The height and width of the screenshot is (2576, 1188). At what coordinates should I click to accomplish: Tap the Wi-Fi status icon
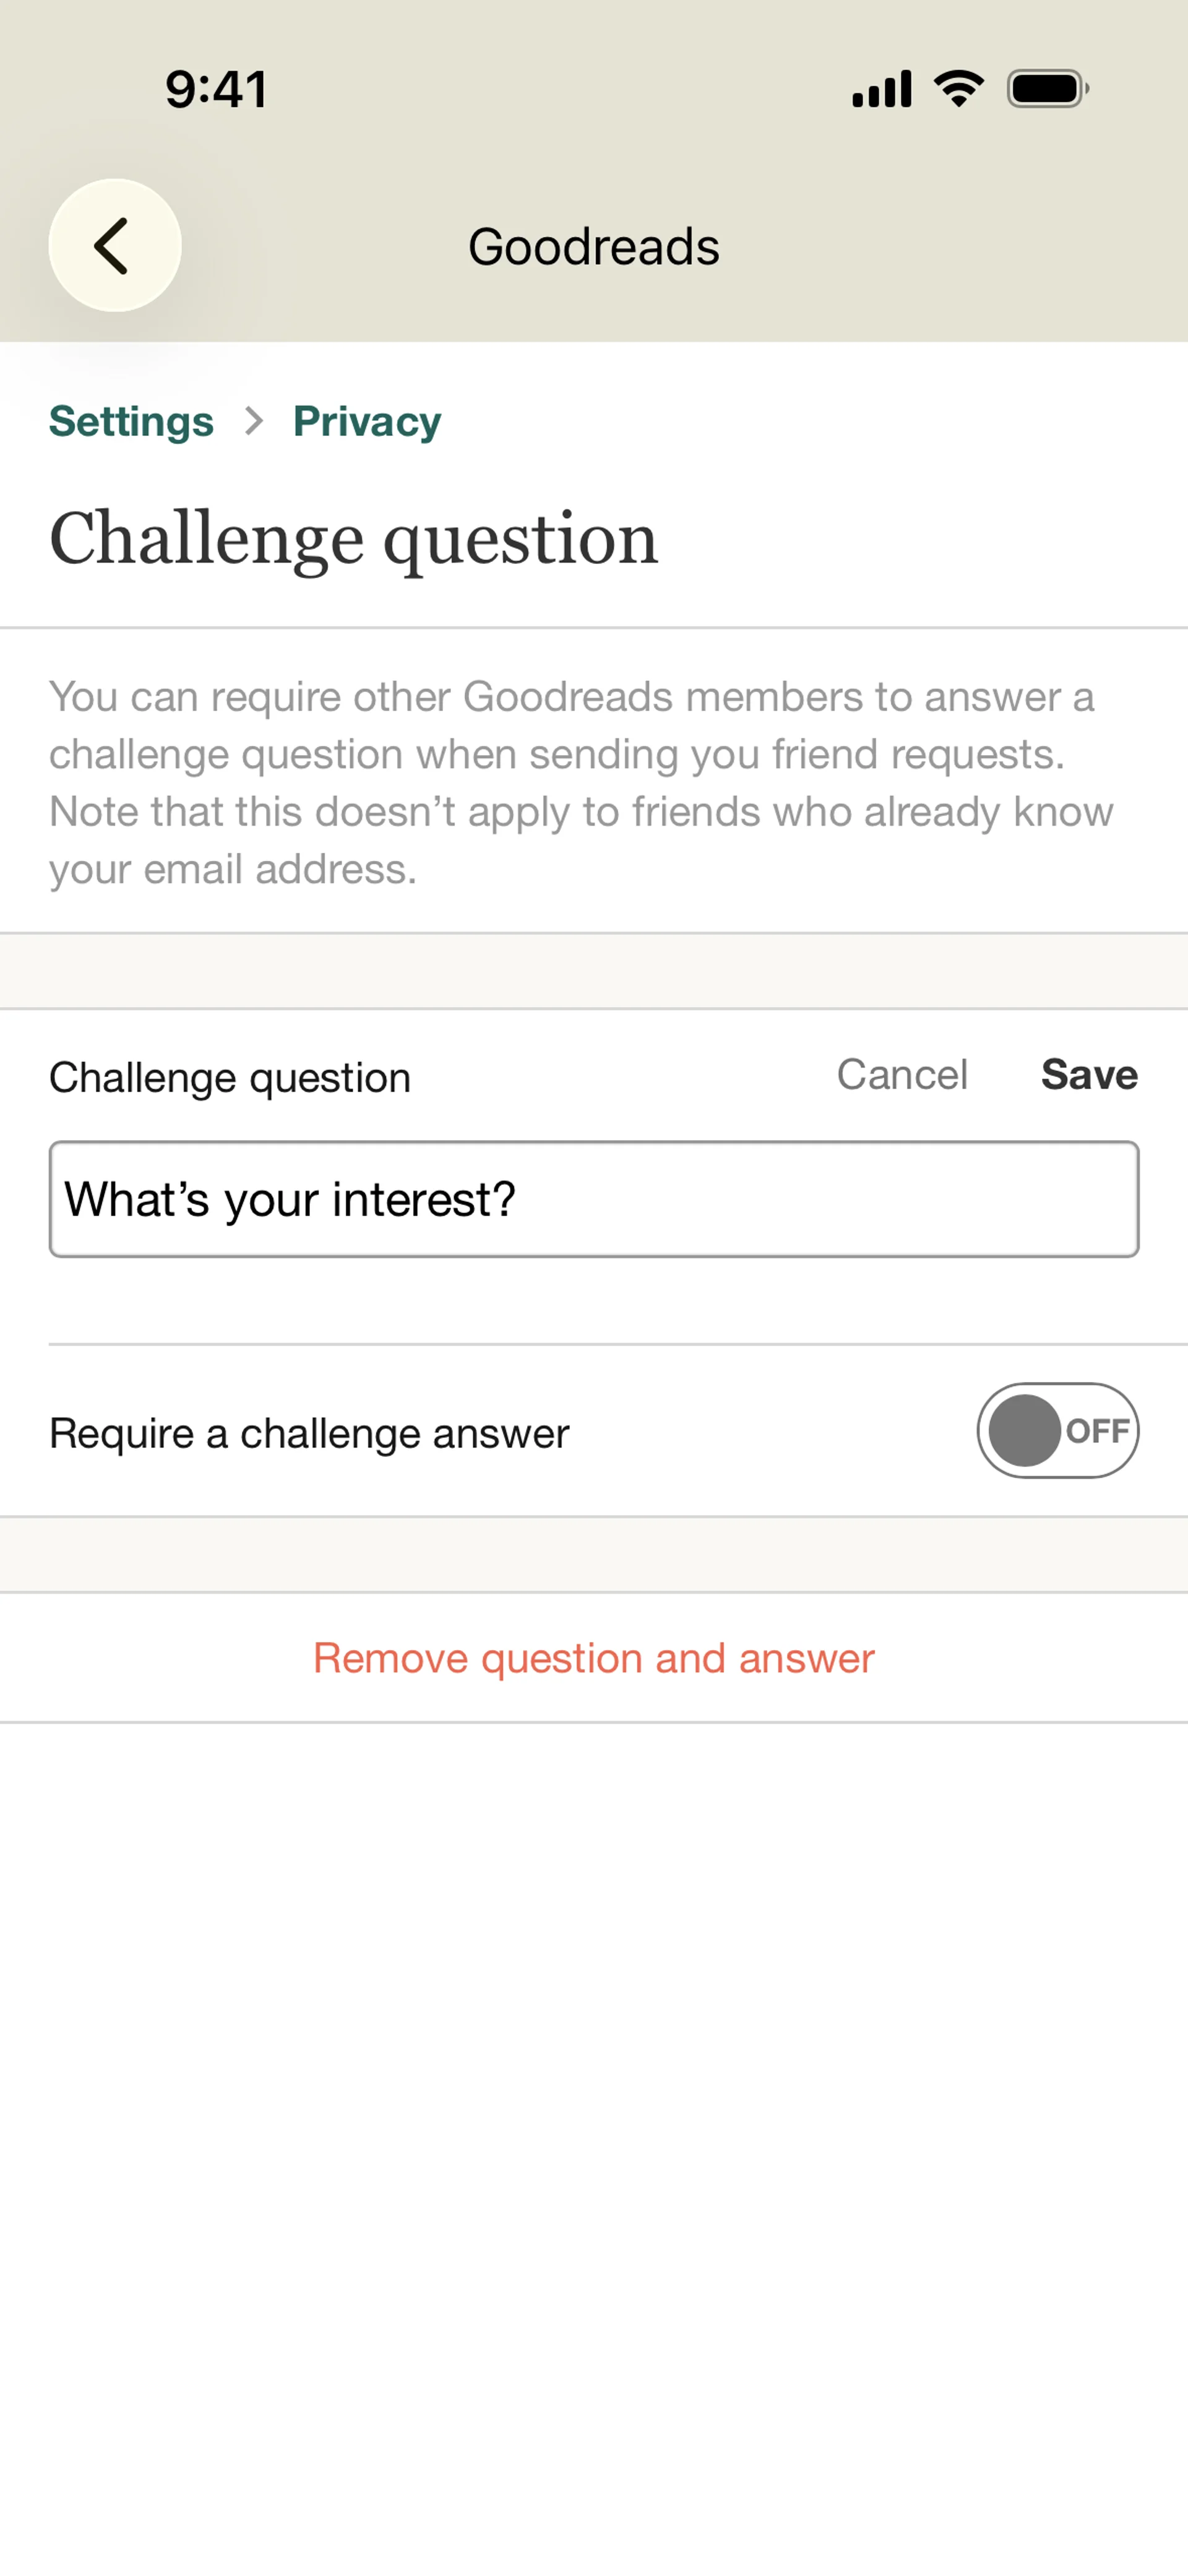958,89
